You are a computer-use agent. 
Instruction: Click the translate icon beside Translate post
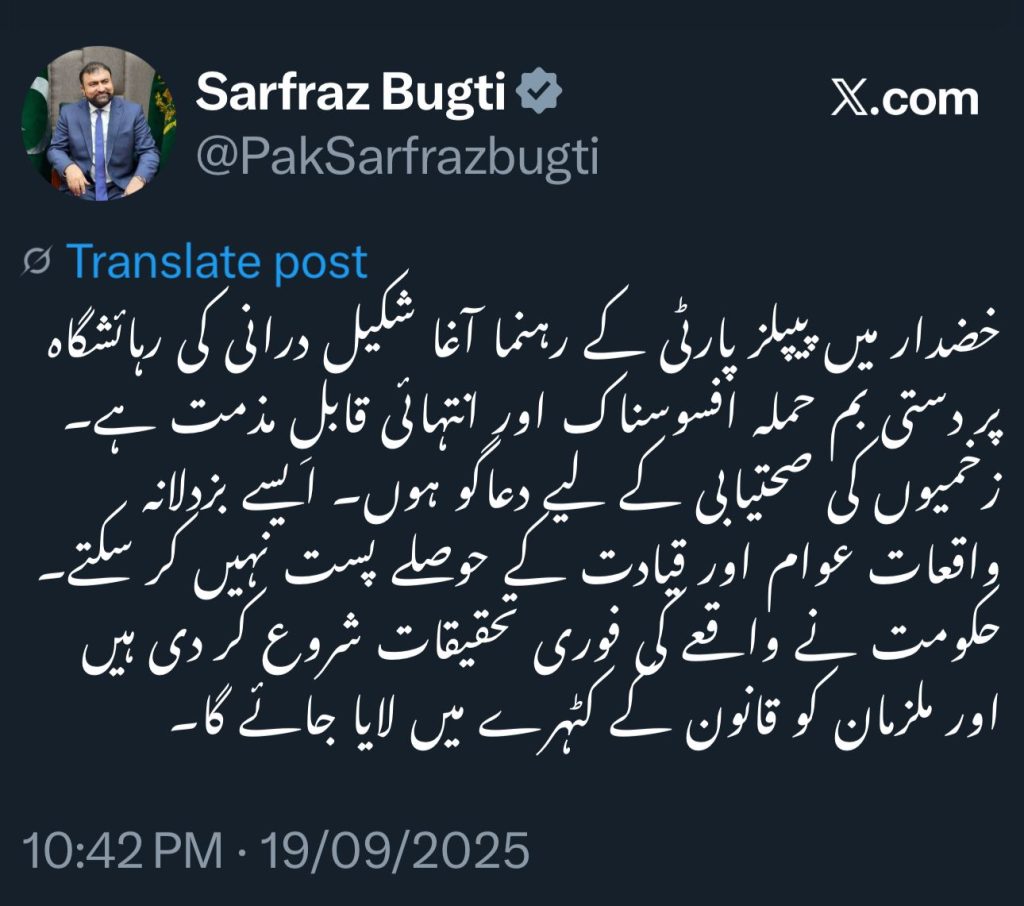pyautogui.click(x=37, y=262)
